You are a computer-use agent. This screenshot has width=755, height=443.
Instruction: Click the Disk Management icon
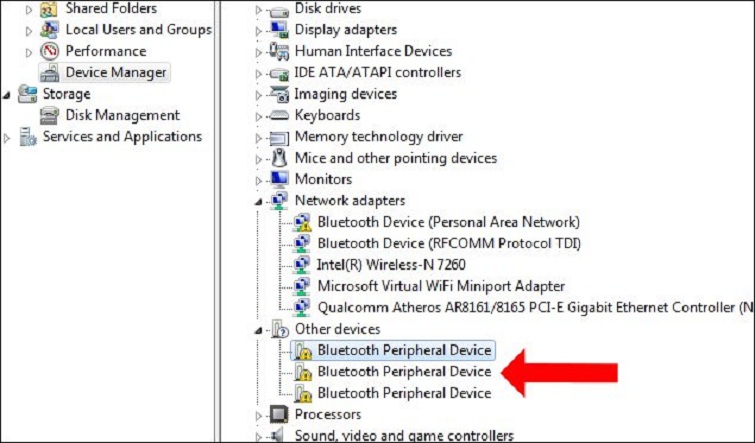tap(50, 115)
